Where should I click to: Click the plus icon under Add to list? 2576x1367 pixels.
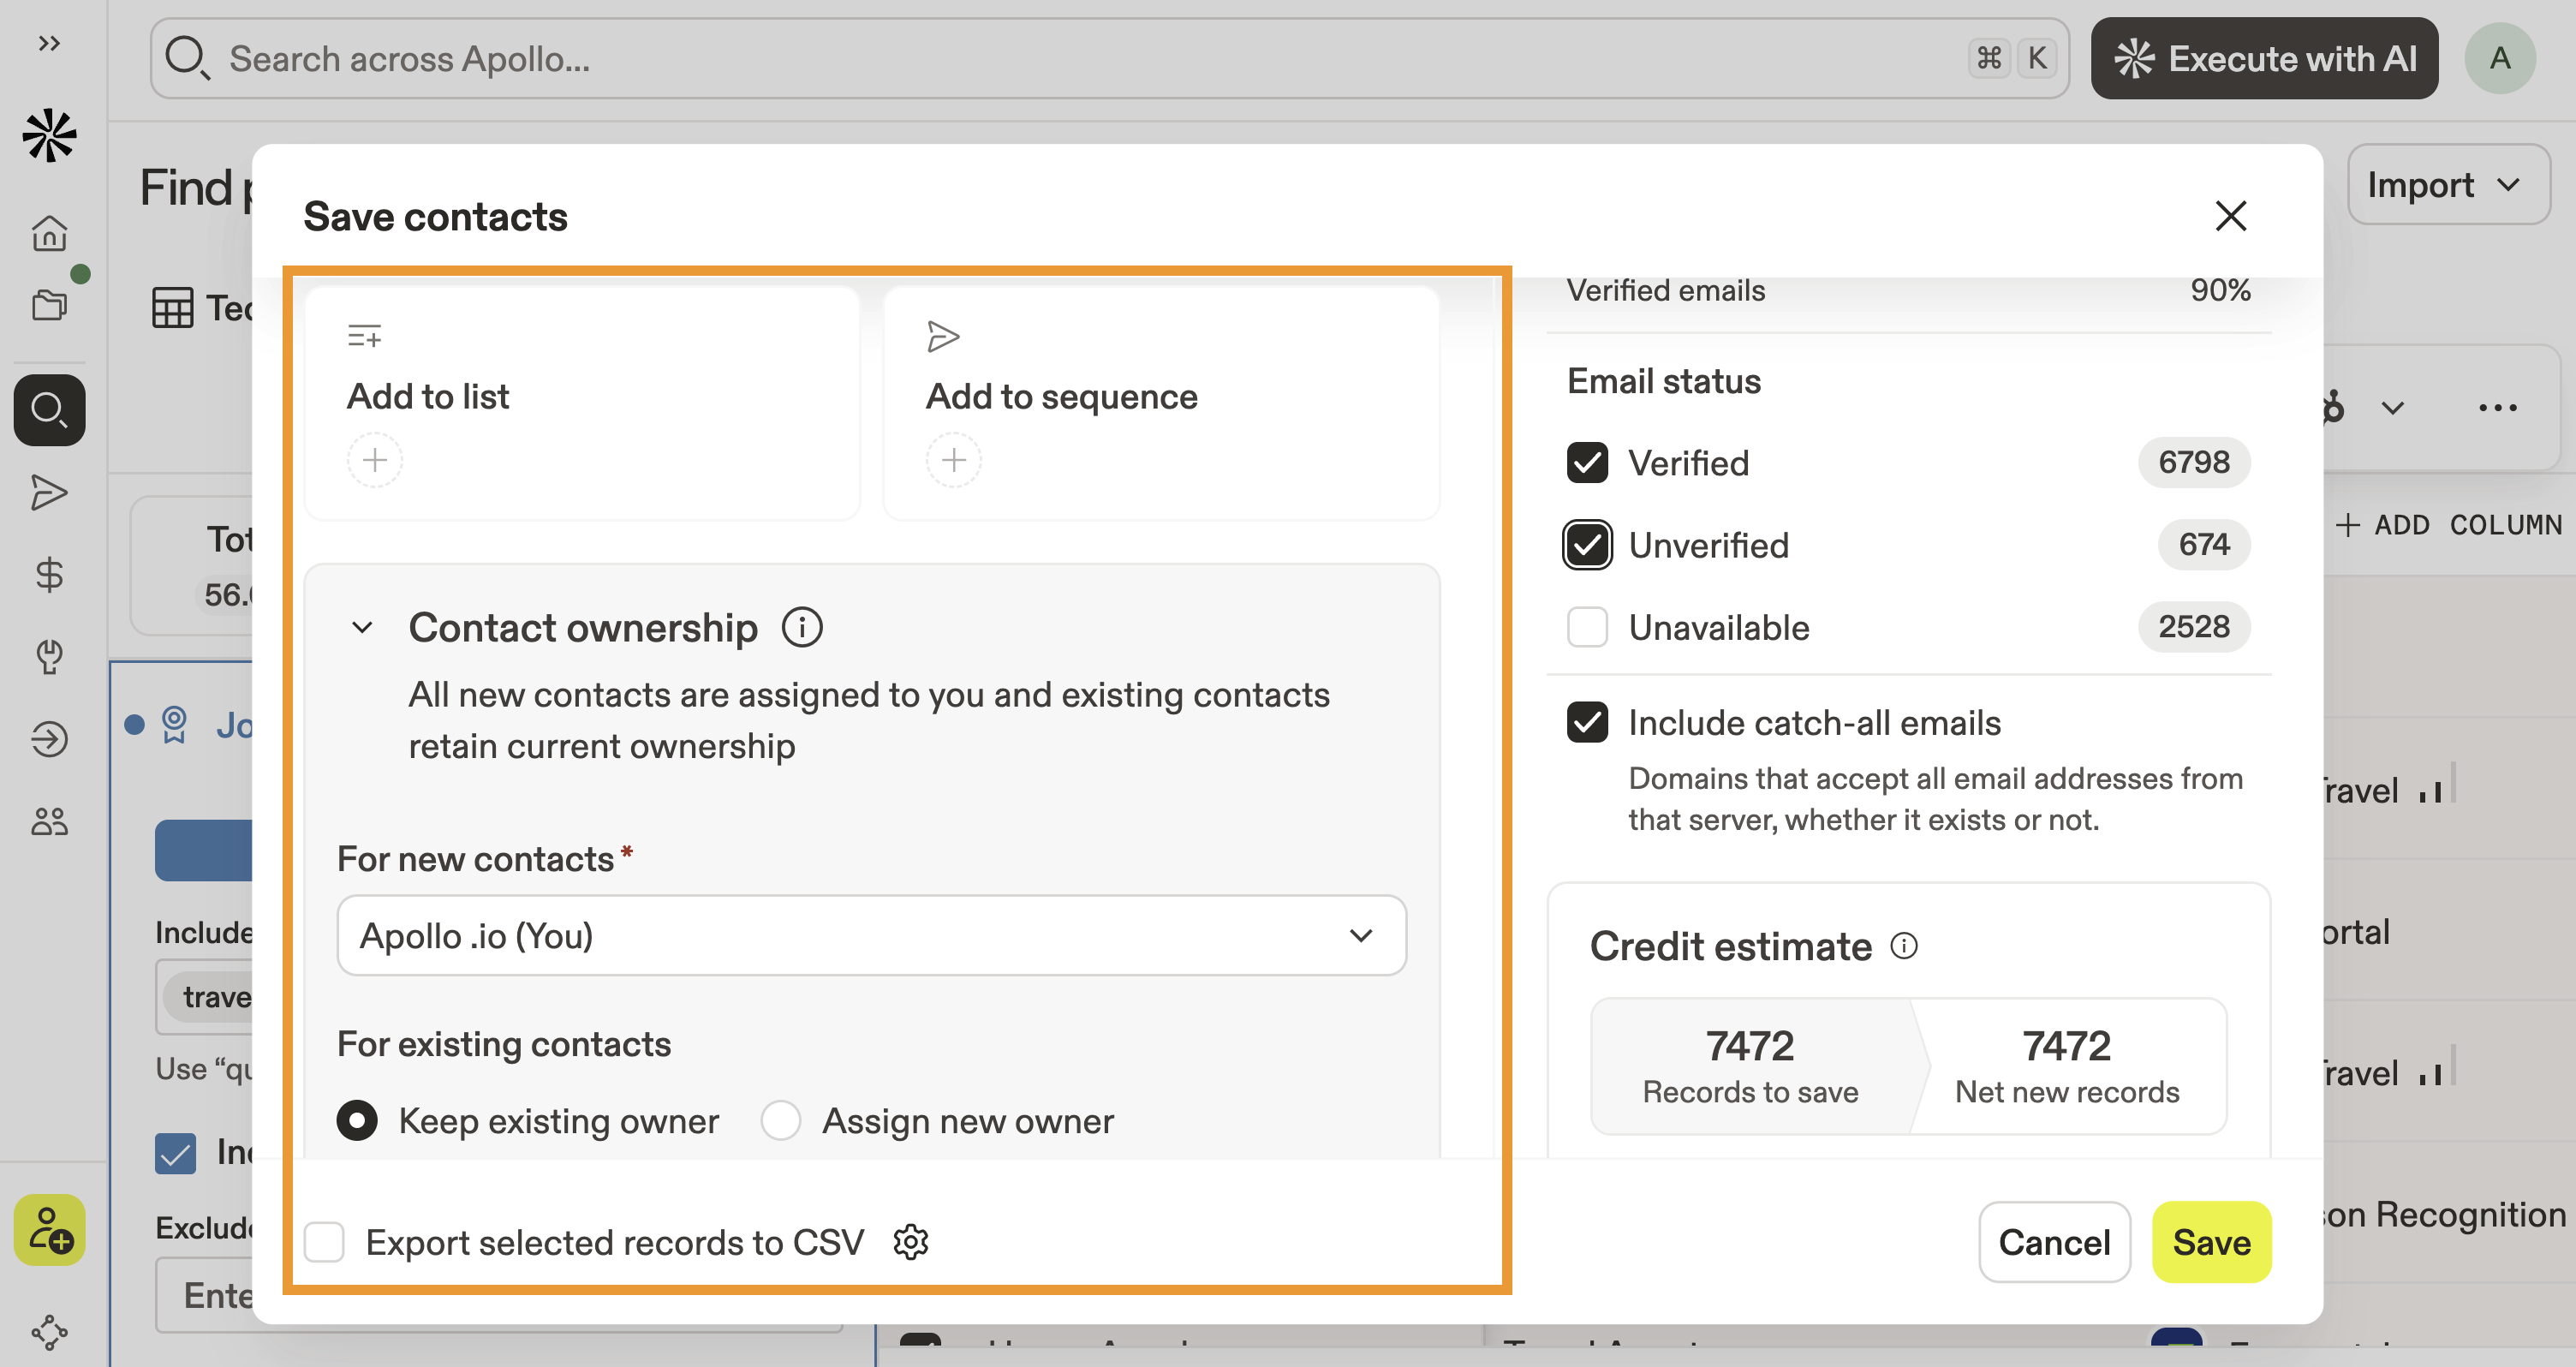tap(375, 460)
